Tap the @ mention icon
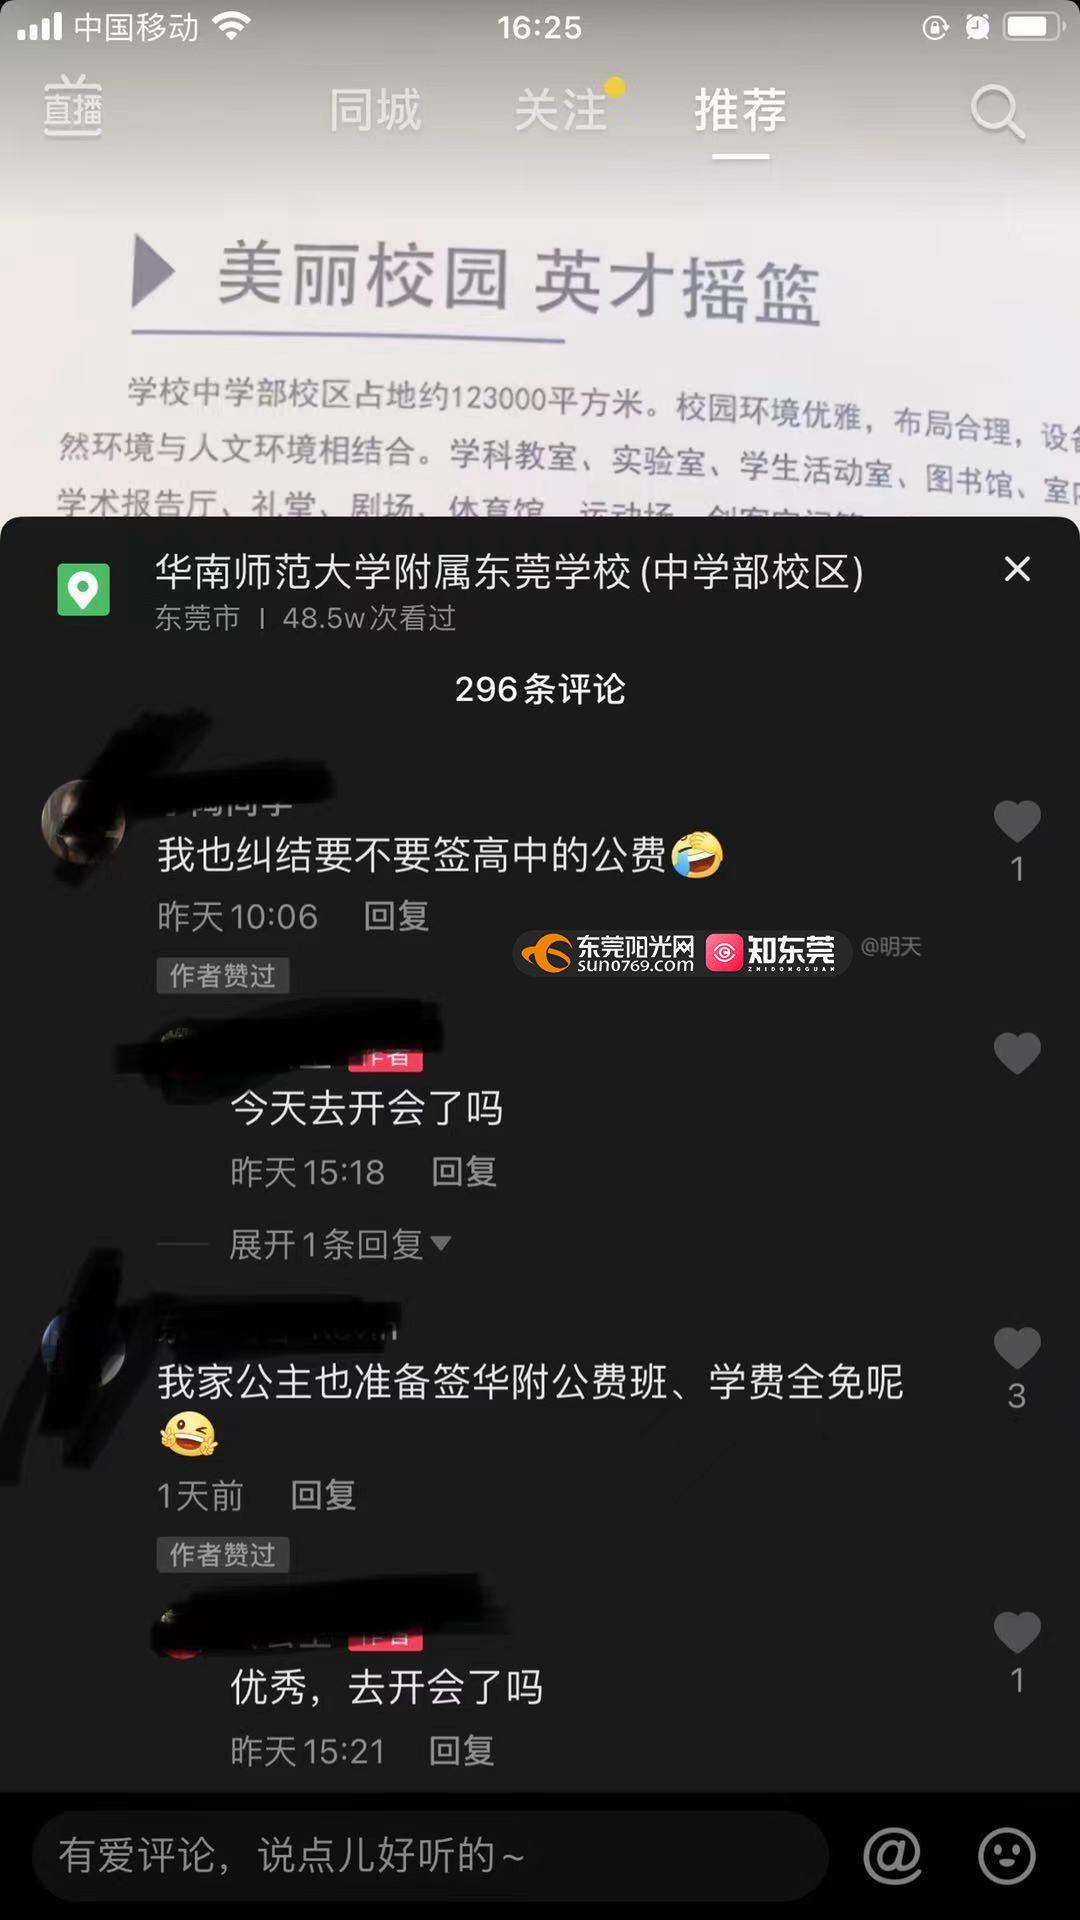 (892, 1856)
